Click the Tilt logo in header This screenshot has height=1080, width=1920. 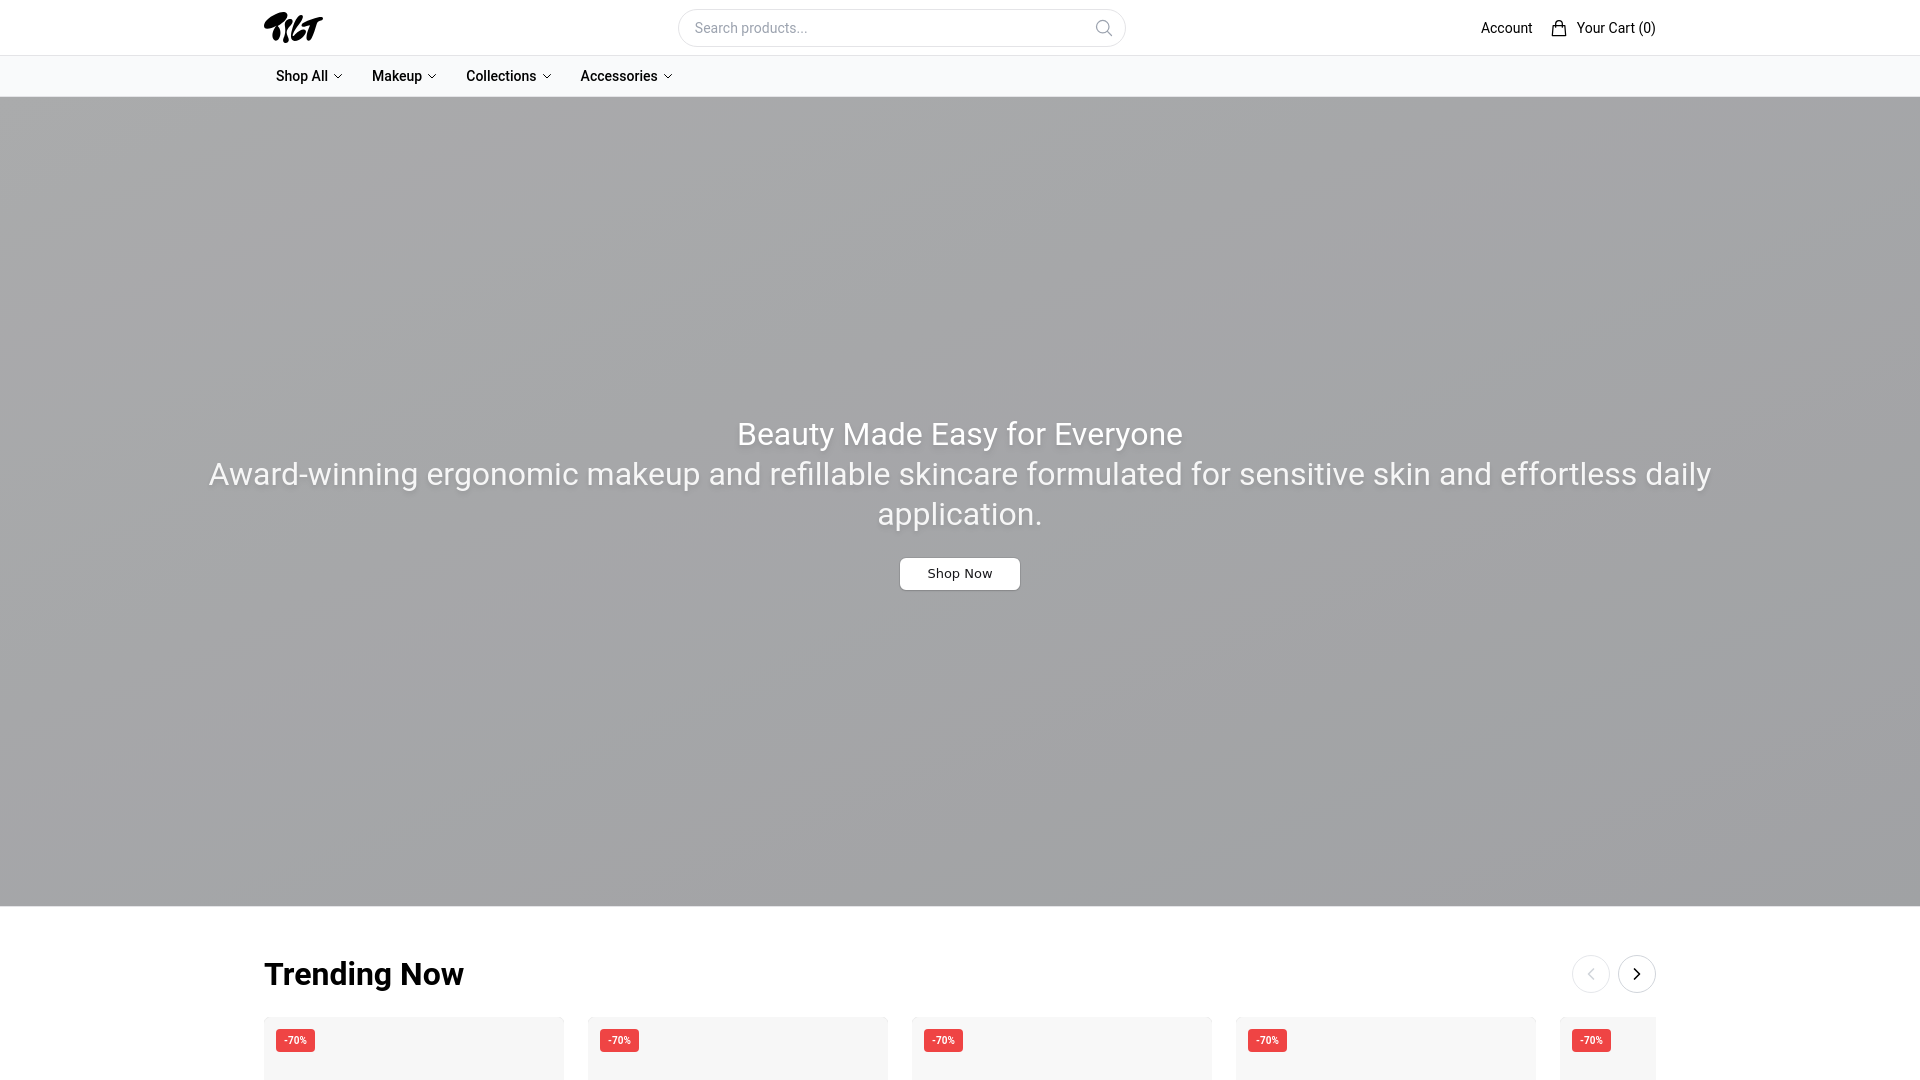click(293, 28)
